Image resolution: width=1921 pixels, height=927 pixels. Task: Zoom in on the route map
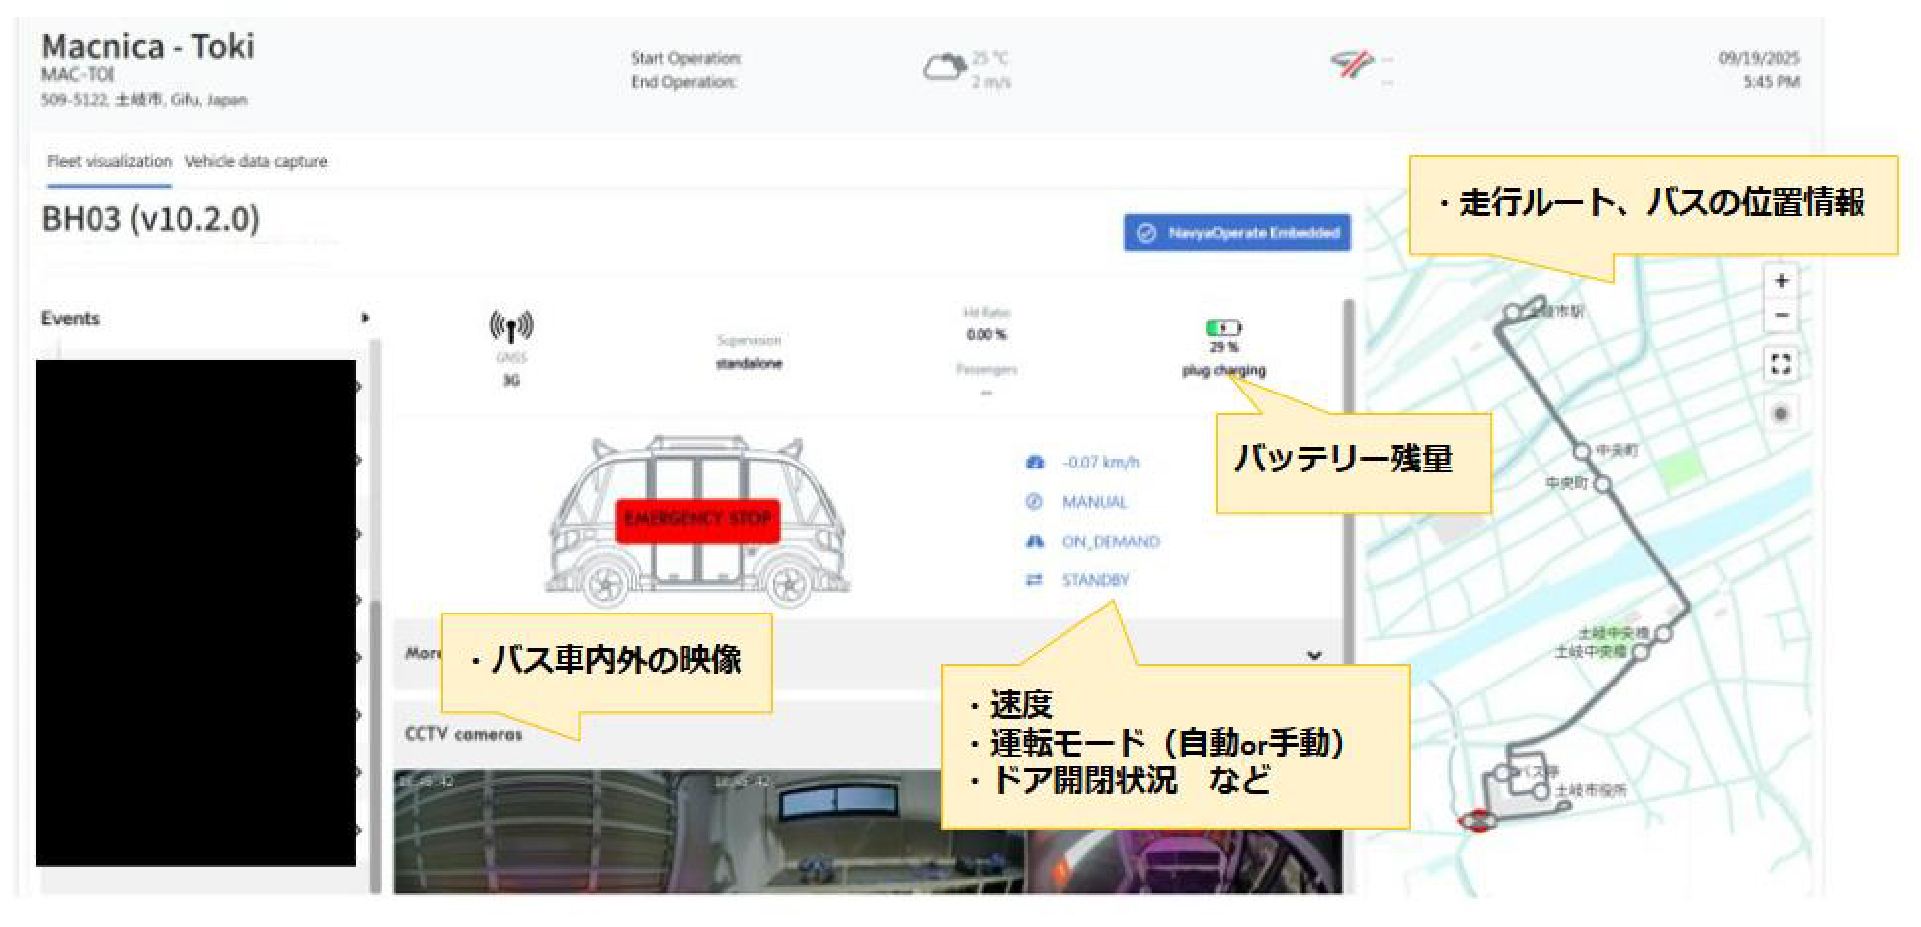point(1781,281)
